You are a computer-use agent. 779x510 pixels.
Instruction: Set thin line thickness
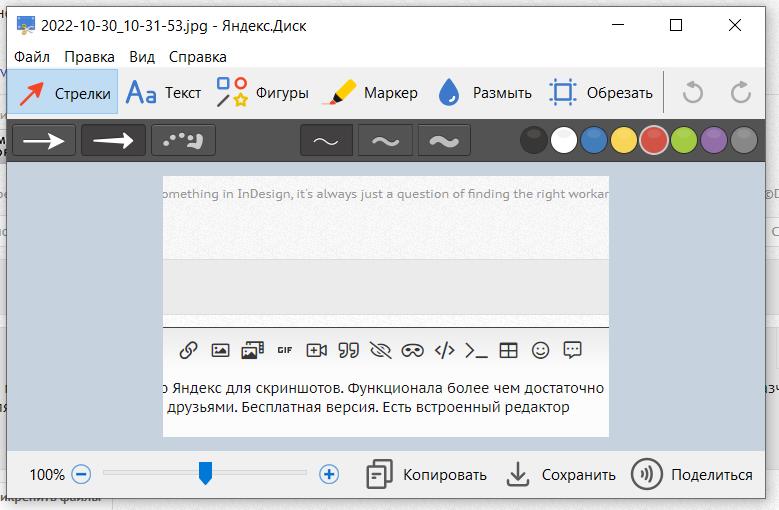(326, 141)
